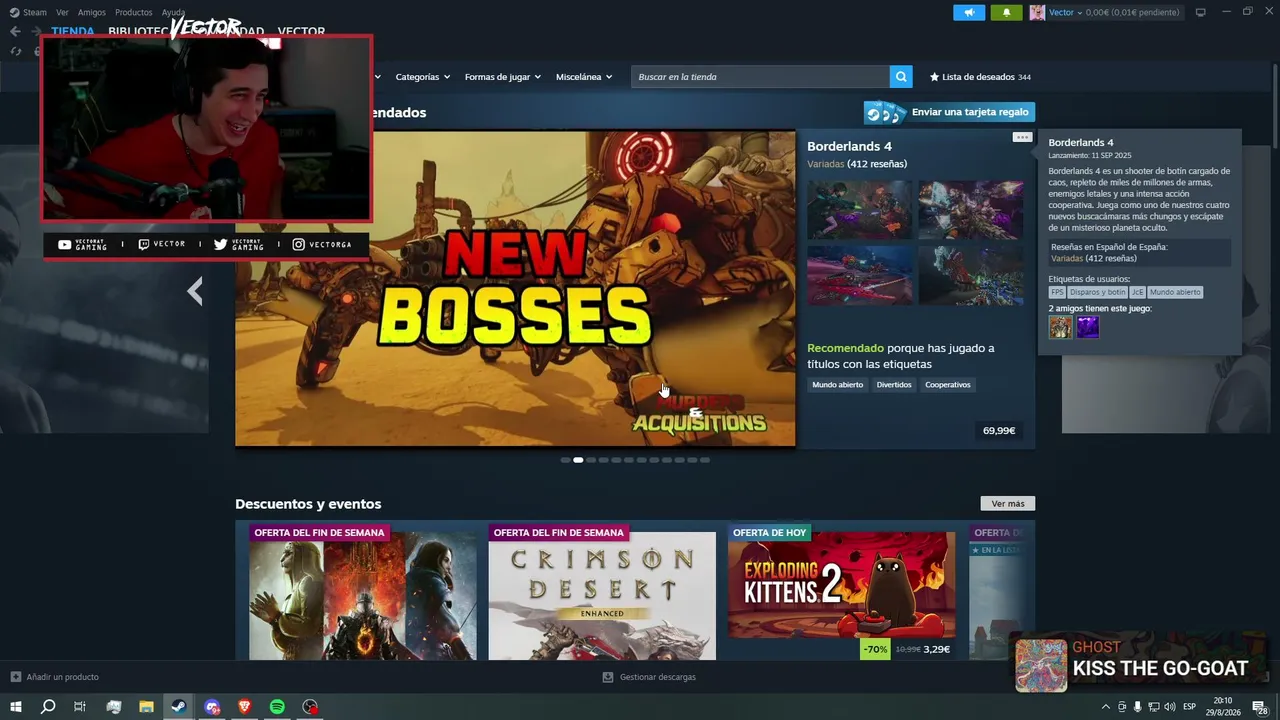Open the Borderlands 4 New Bosses featured image
The height and width of the screenshot is (720, 1280).
[515, 288]
